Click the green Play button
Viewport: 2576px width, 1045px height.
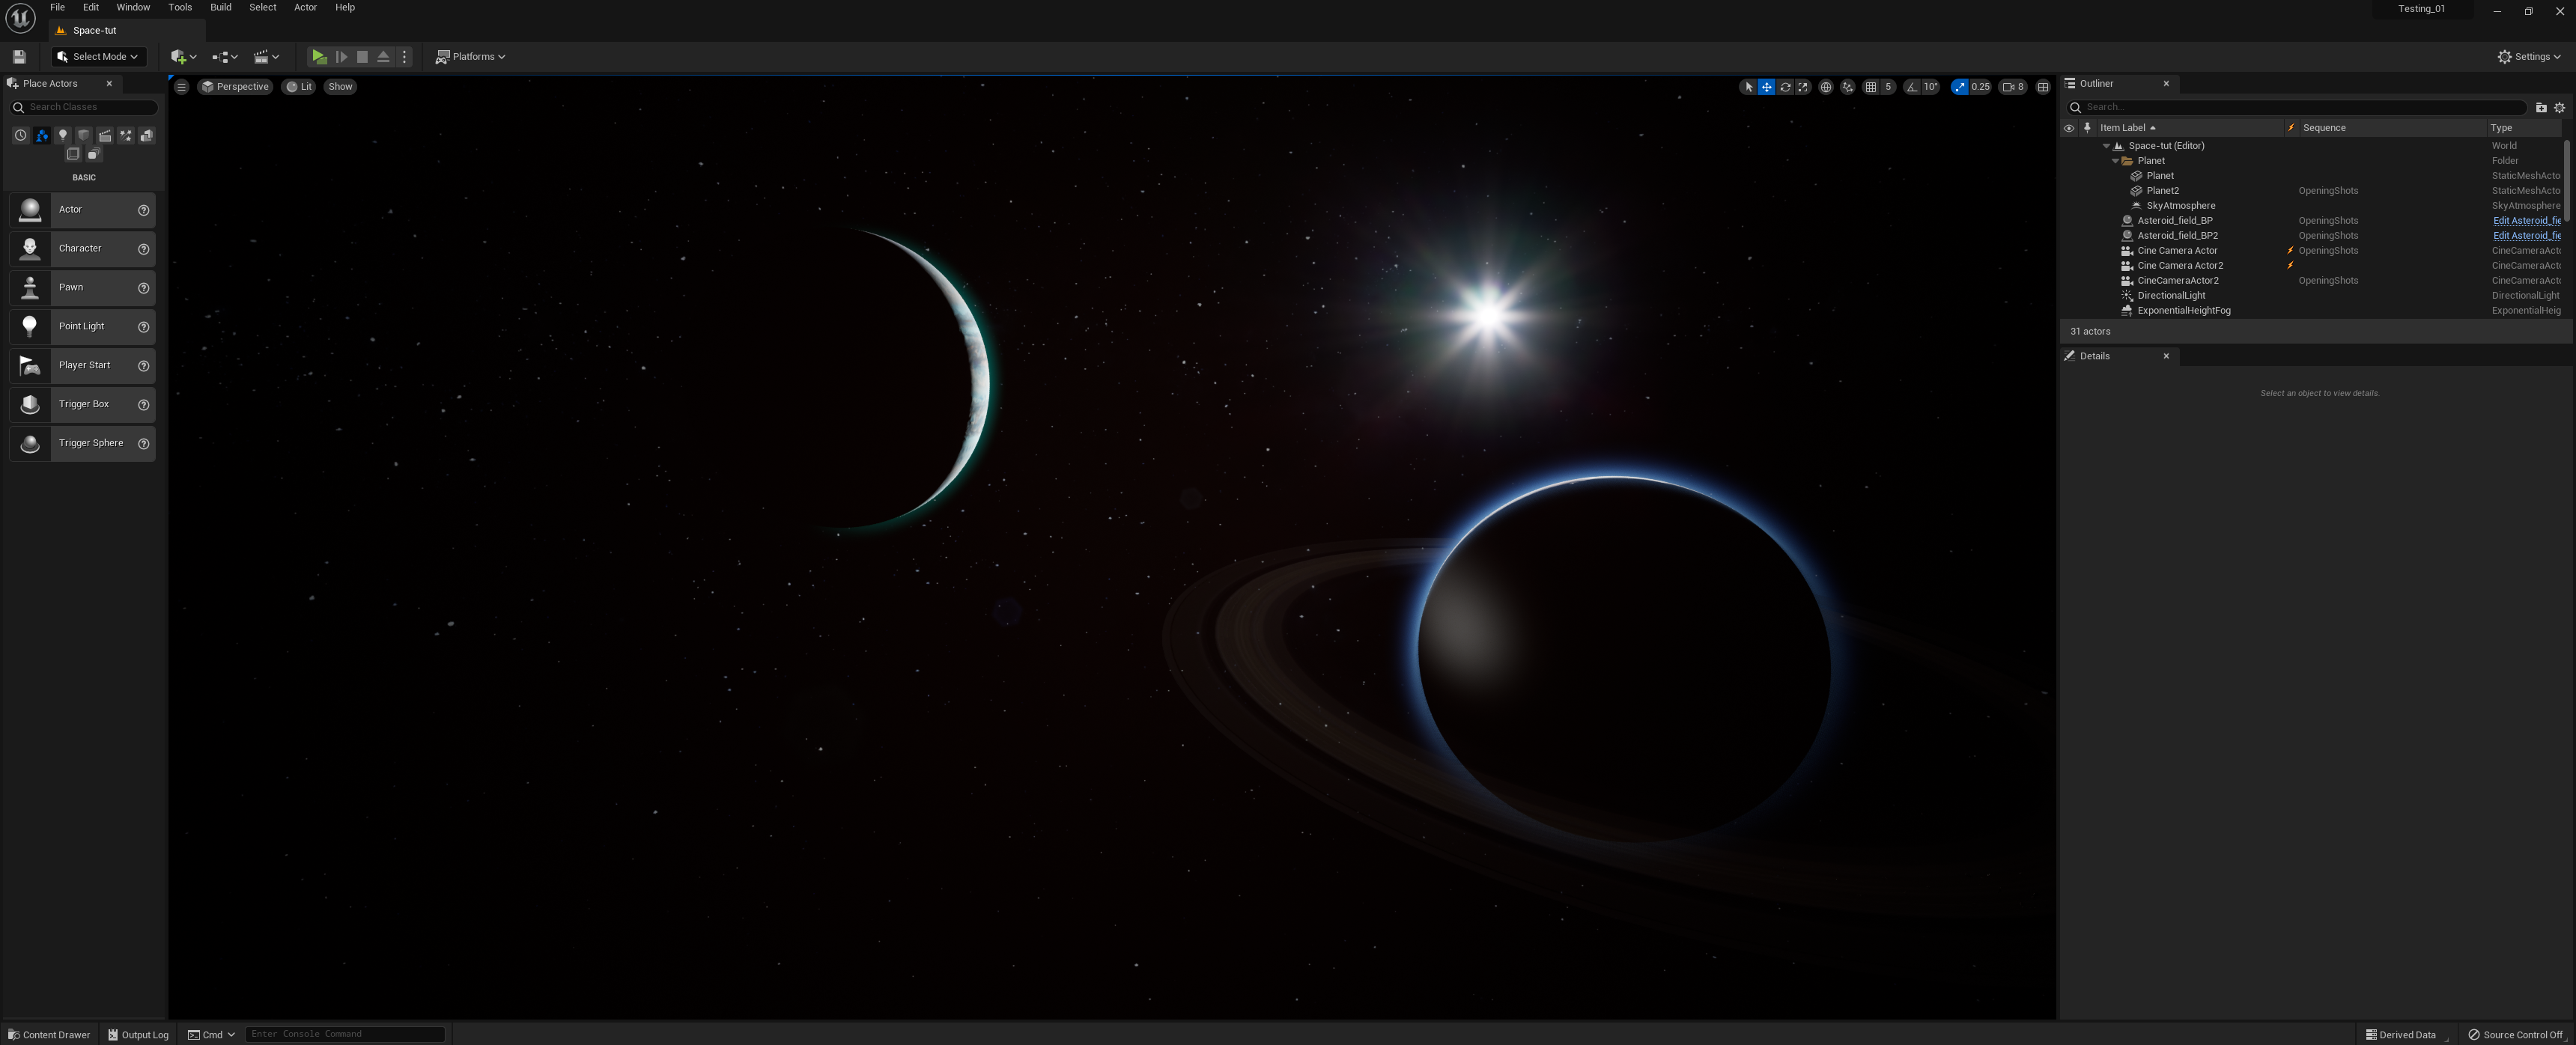[x=318, y=57]
